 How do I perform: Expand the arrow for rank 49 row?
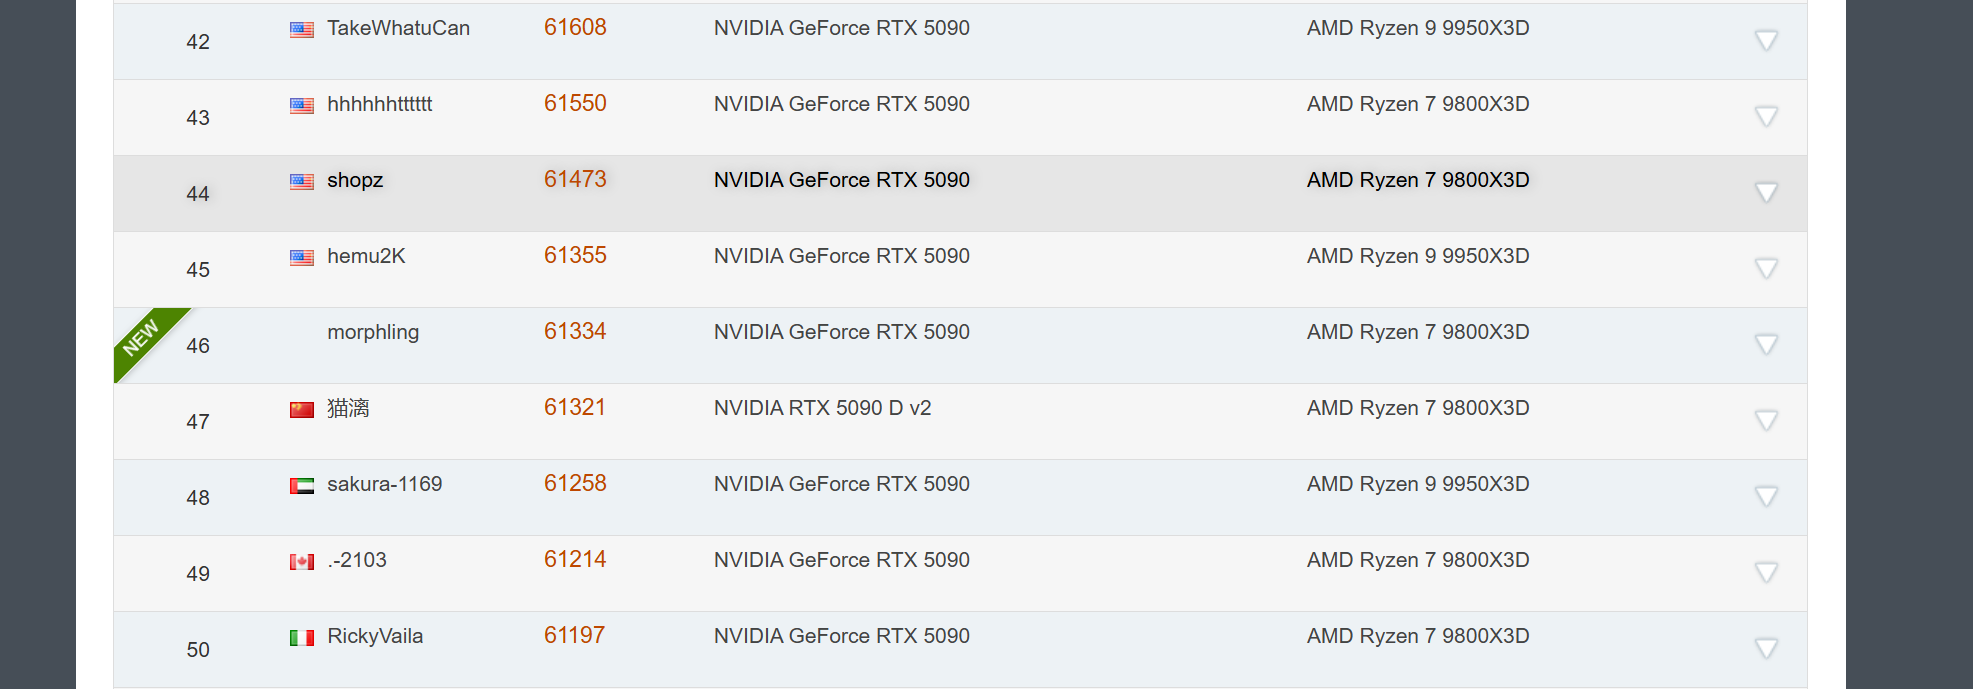[1766, 573]
